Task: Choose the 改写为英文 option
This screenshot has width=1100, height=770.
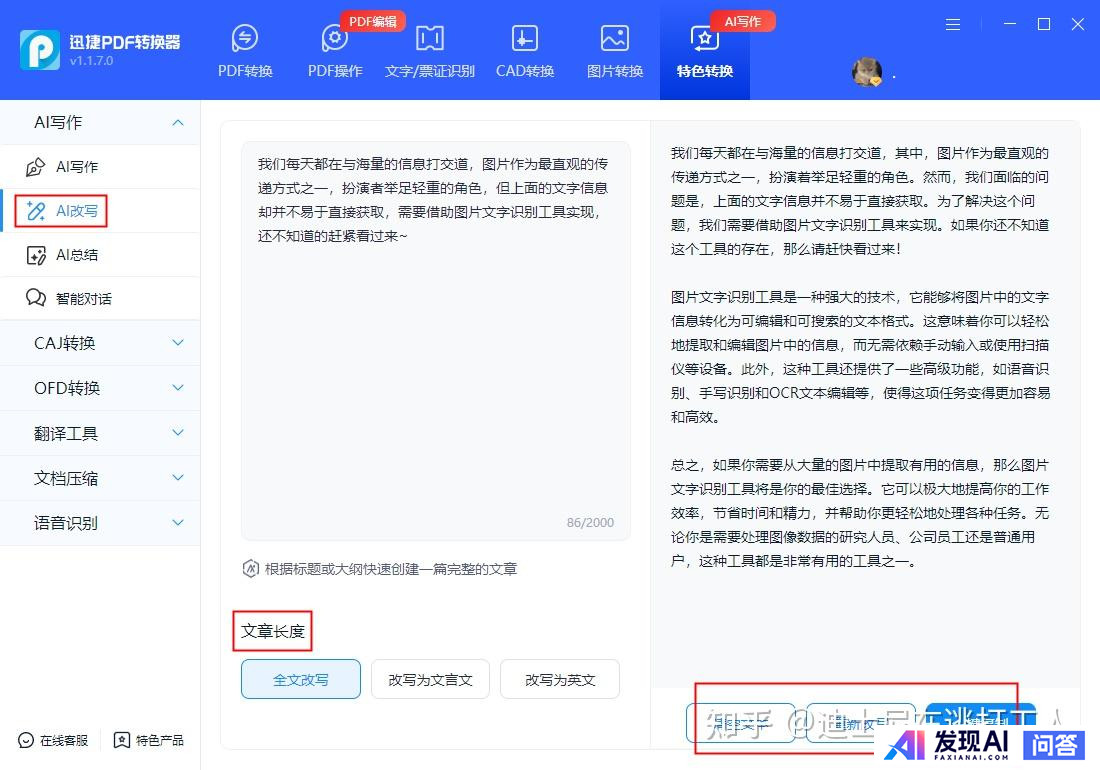Action: pyautogui.click(x=560, y=679)
